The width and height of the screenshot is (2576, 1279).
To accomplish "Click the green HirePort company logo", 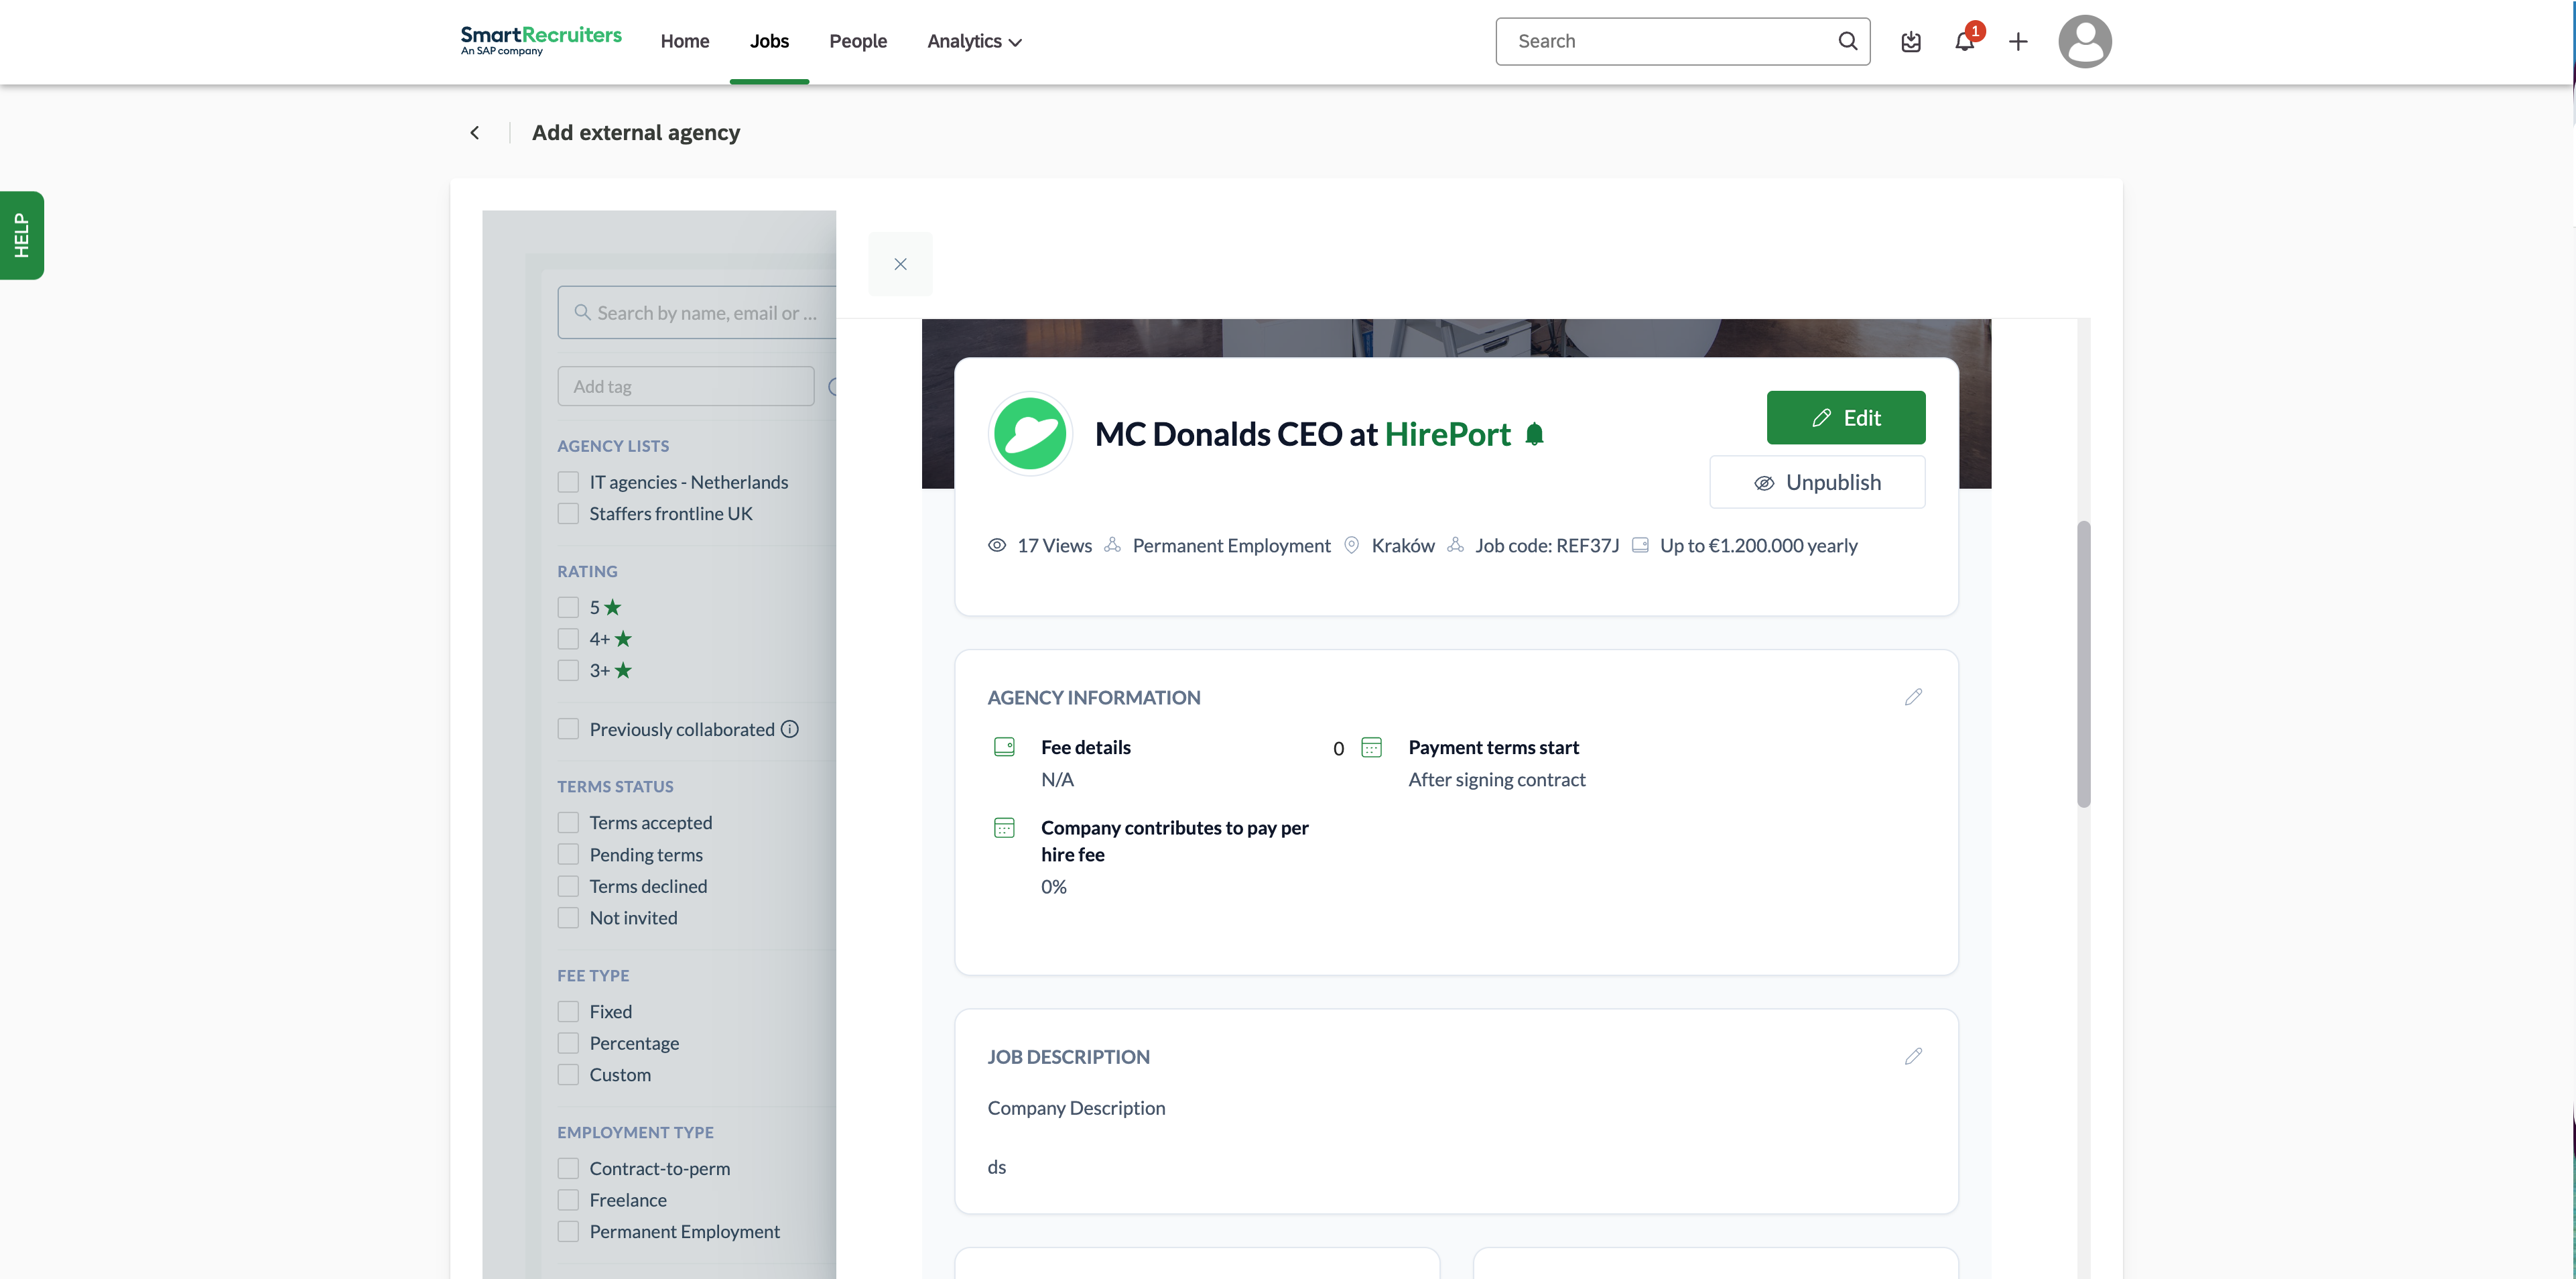I will (1030, 434).
